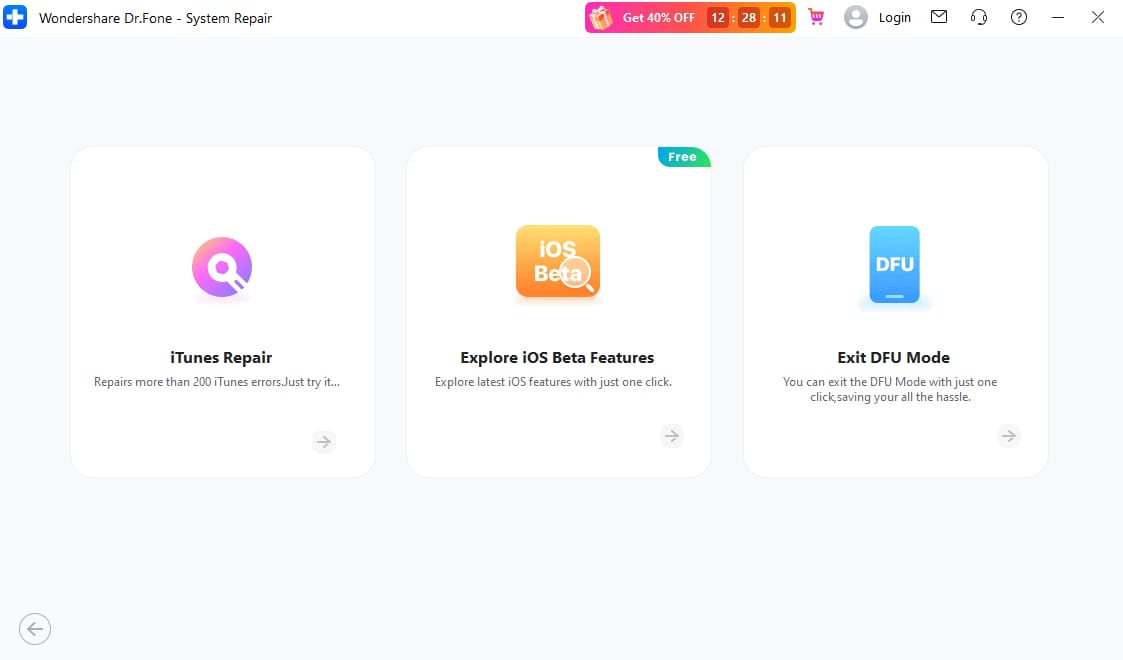Go back with the bottom-left arrow
Screen dimensions: 1123x660
click(35, 629)
